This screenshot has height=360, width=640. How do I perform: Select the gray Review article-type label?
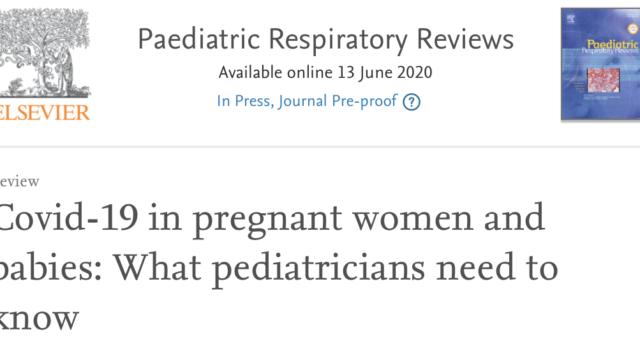(19, 181)
